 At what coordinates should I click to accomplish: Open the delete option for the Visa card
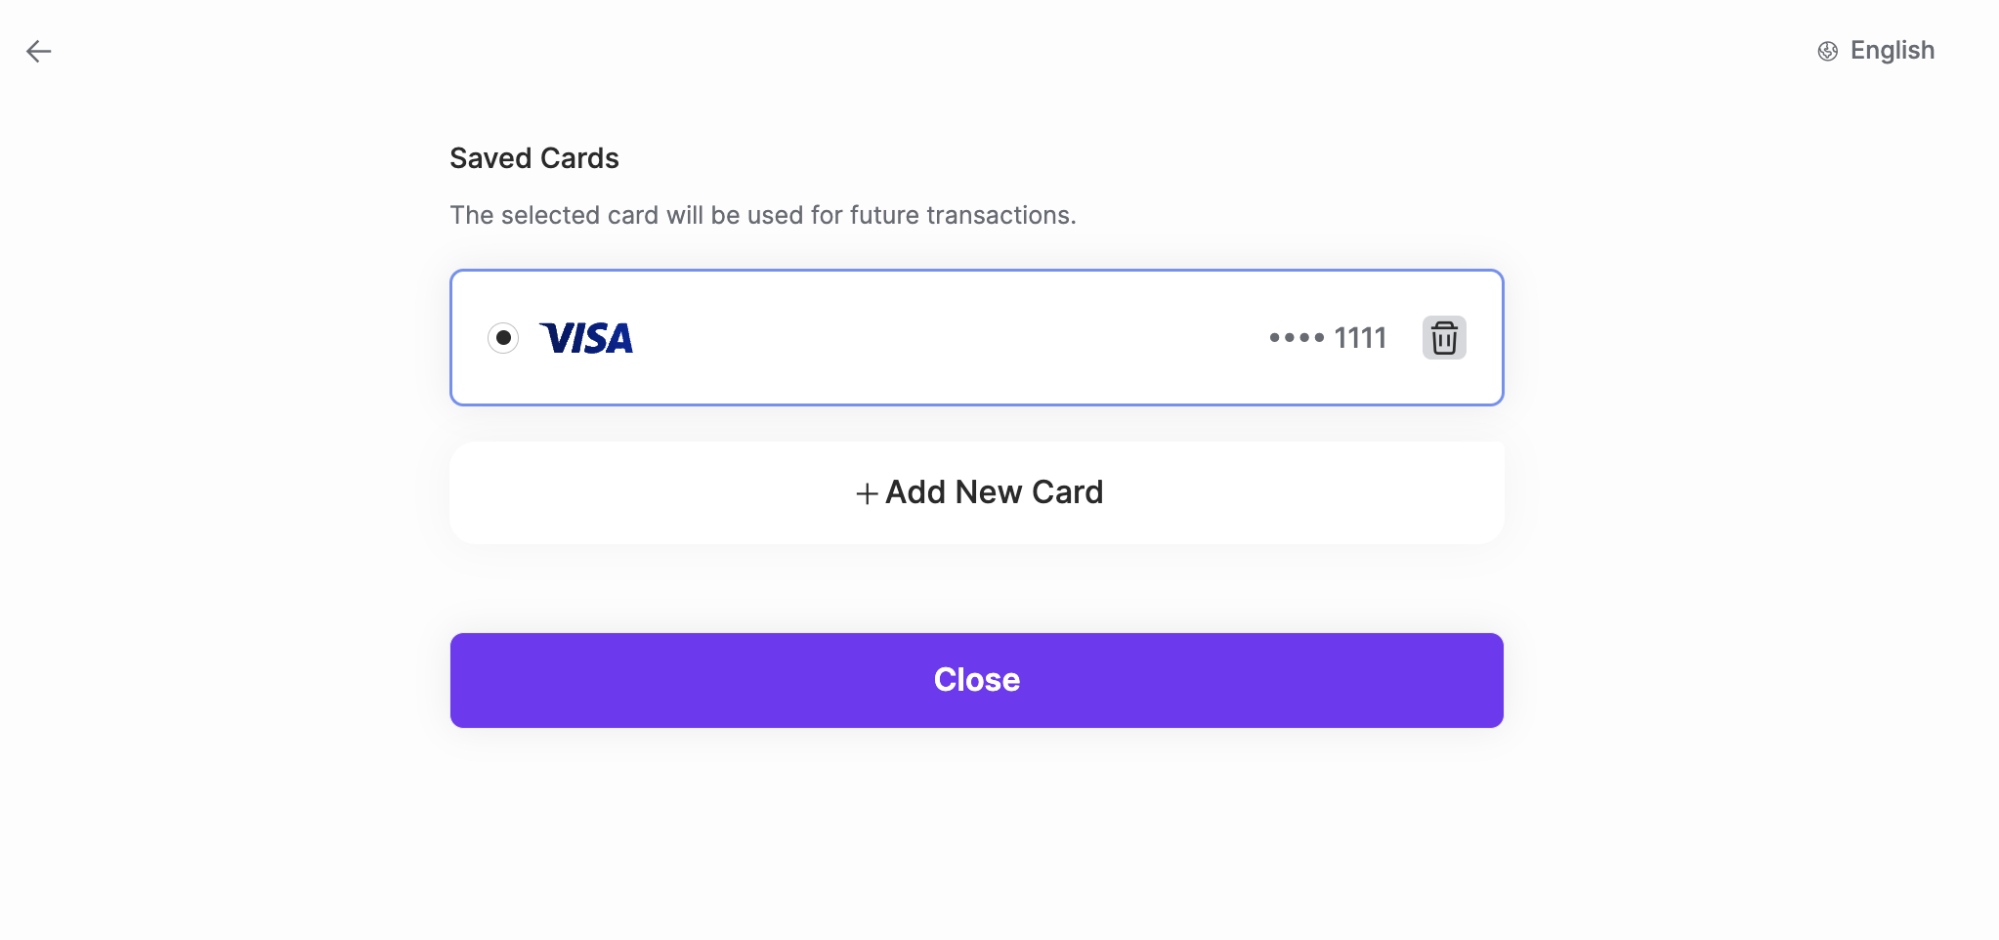click(1443, 337)
